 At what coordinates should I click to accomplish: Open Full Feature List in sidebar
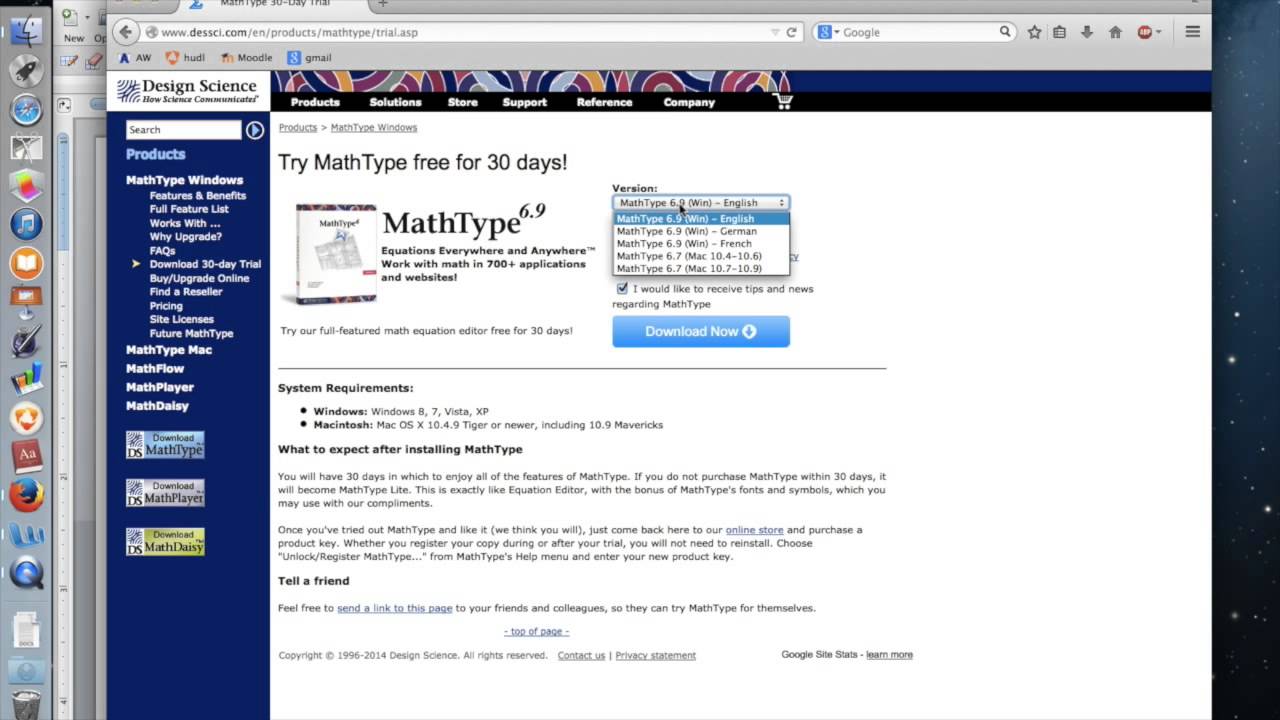click(189, 209)
